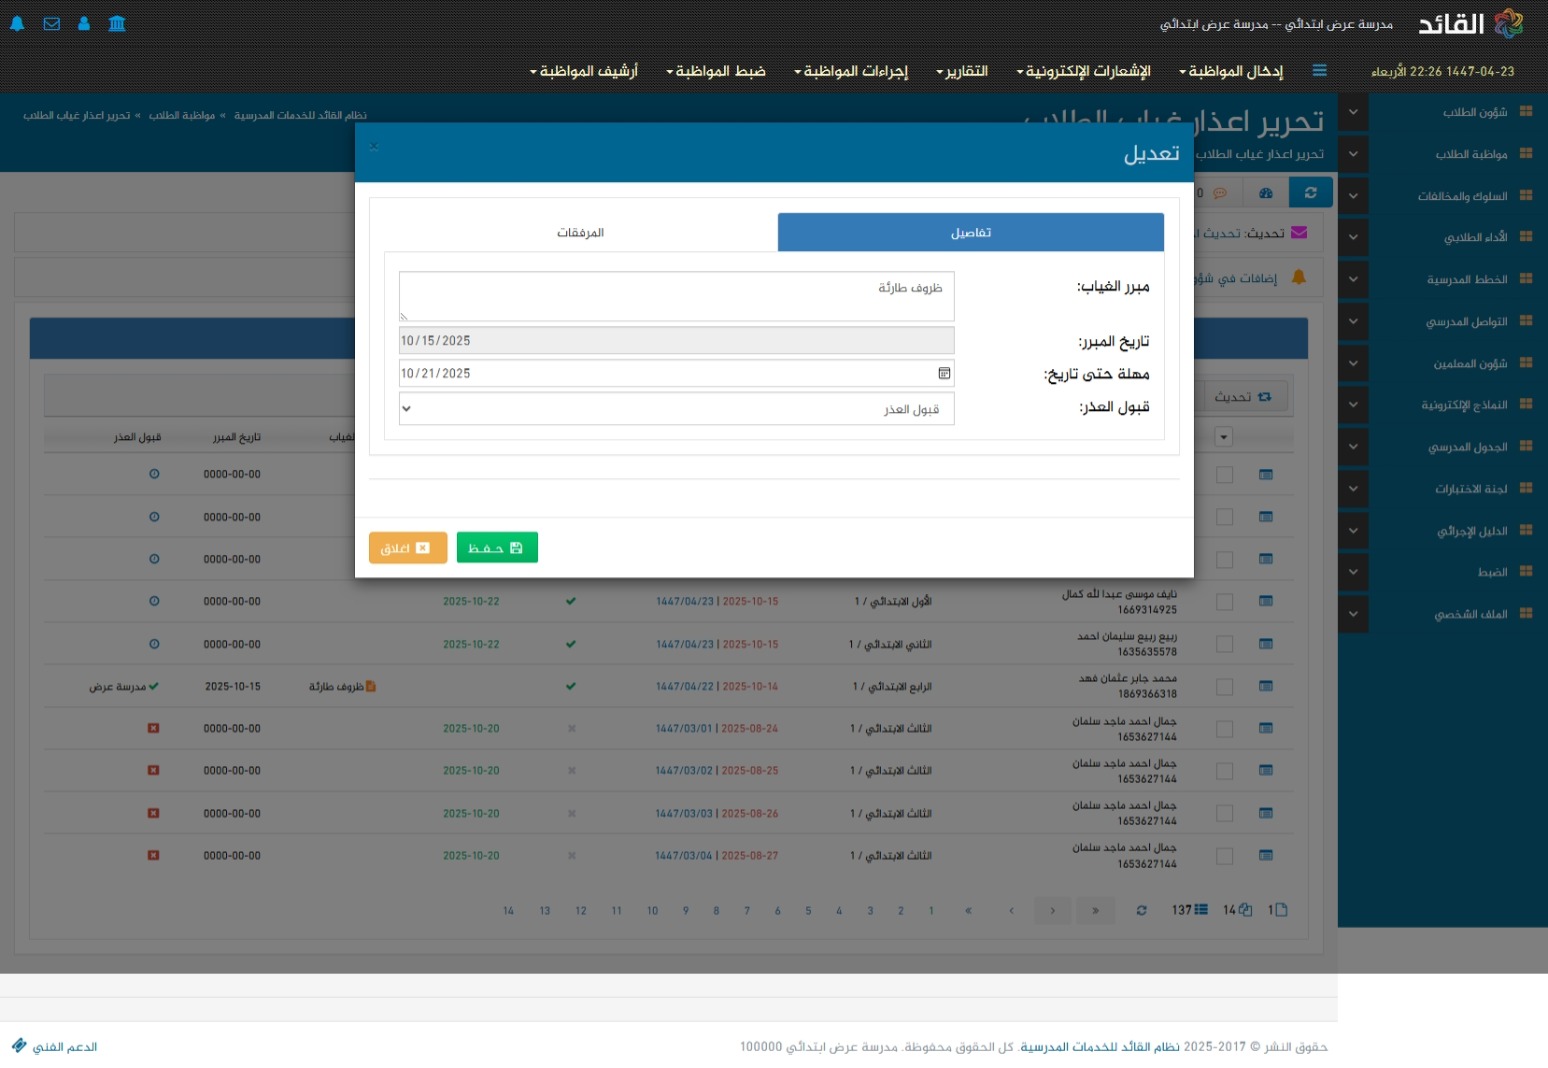Viewport: 1548px width, 1068px height.
Task: Open the calendar picker in مهلة حتى تاريخ field
Action: coord(943,373)
